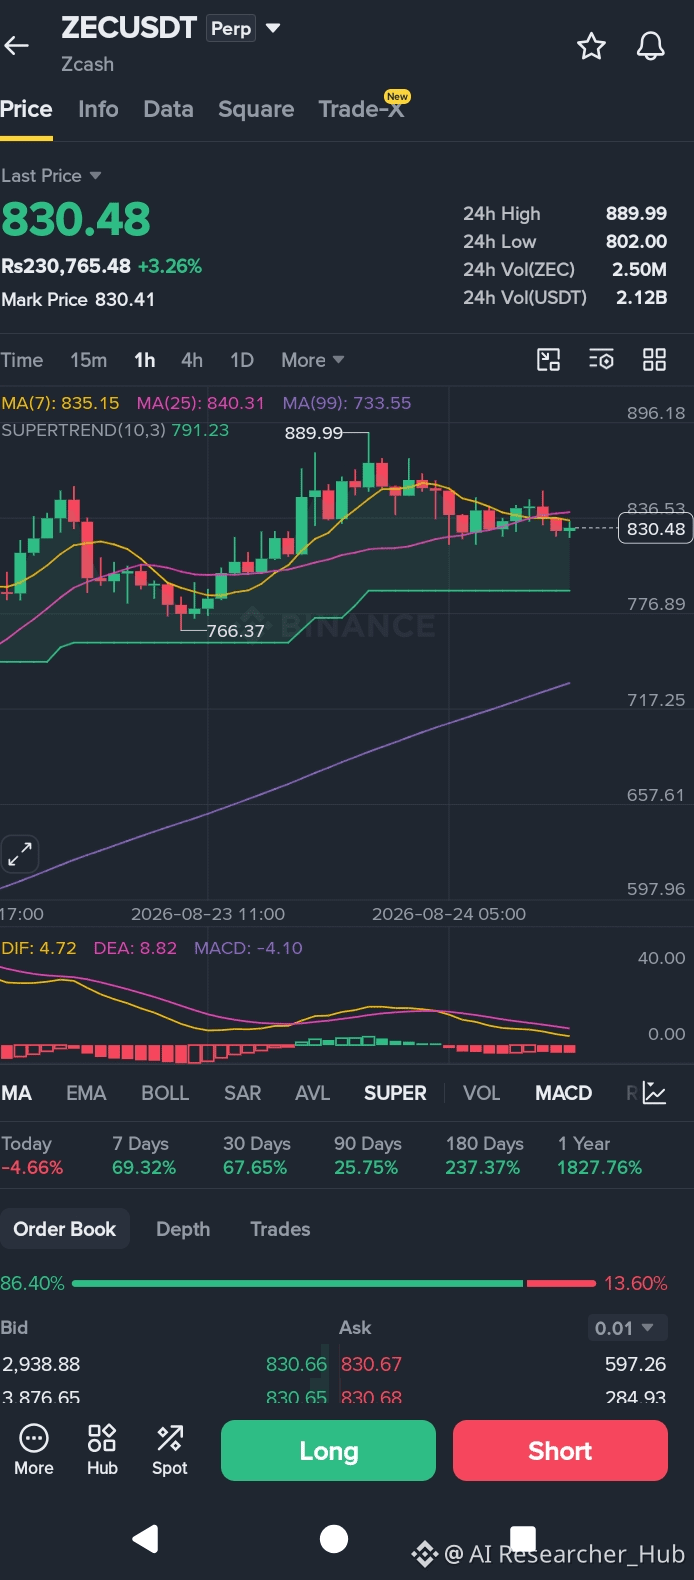694x1580 pixels.
Task: Tap the green Long button
Action: (x=328, y=1450)
